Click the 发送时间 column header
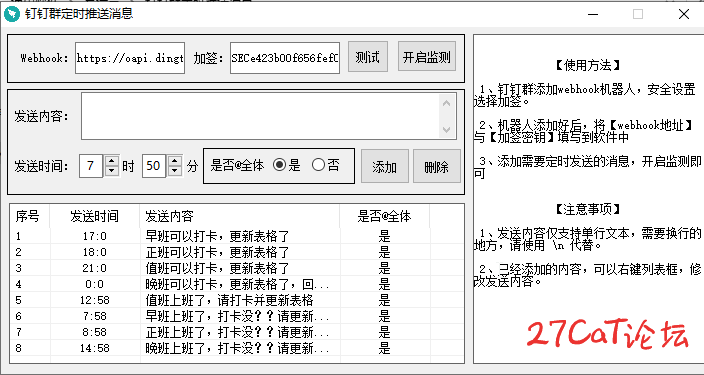704x375 pixels. click(x=94, y=216)
